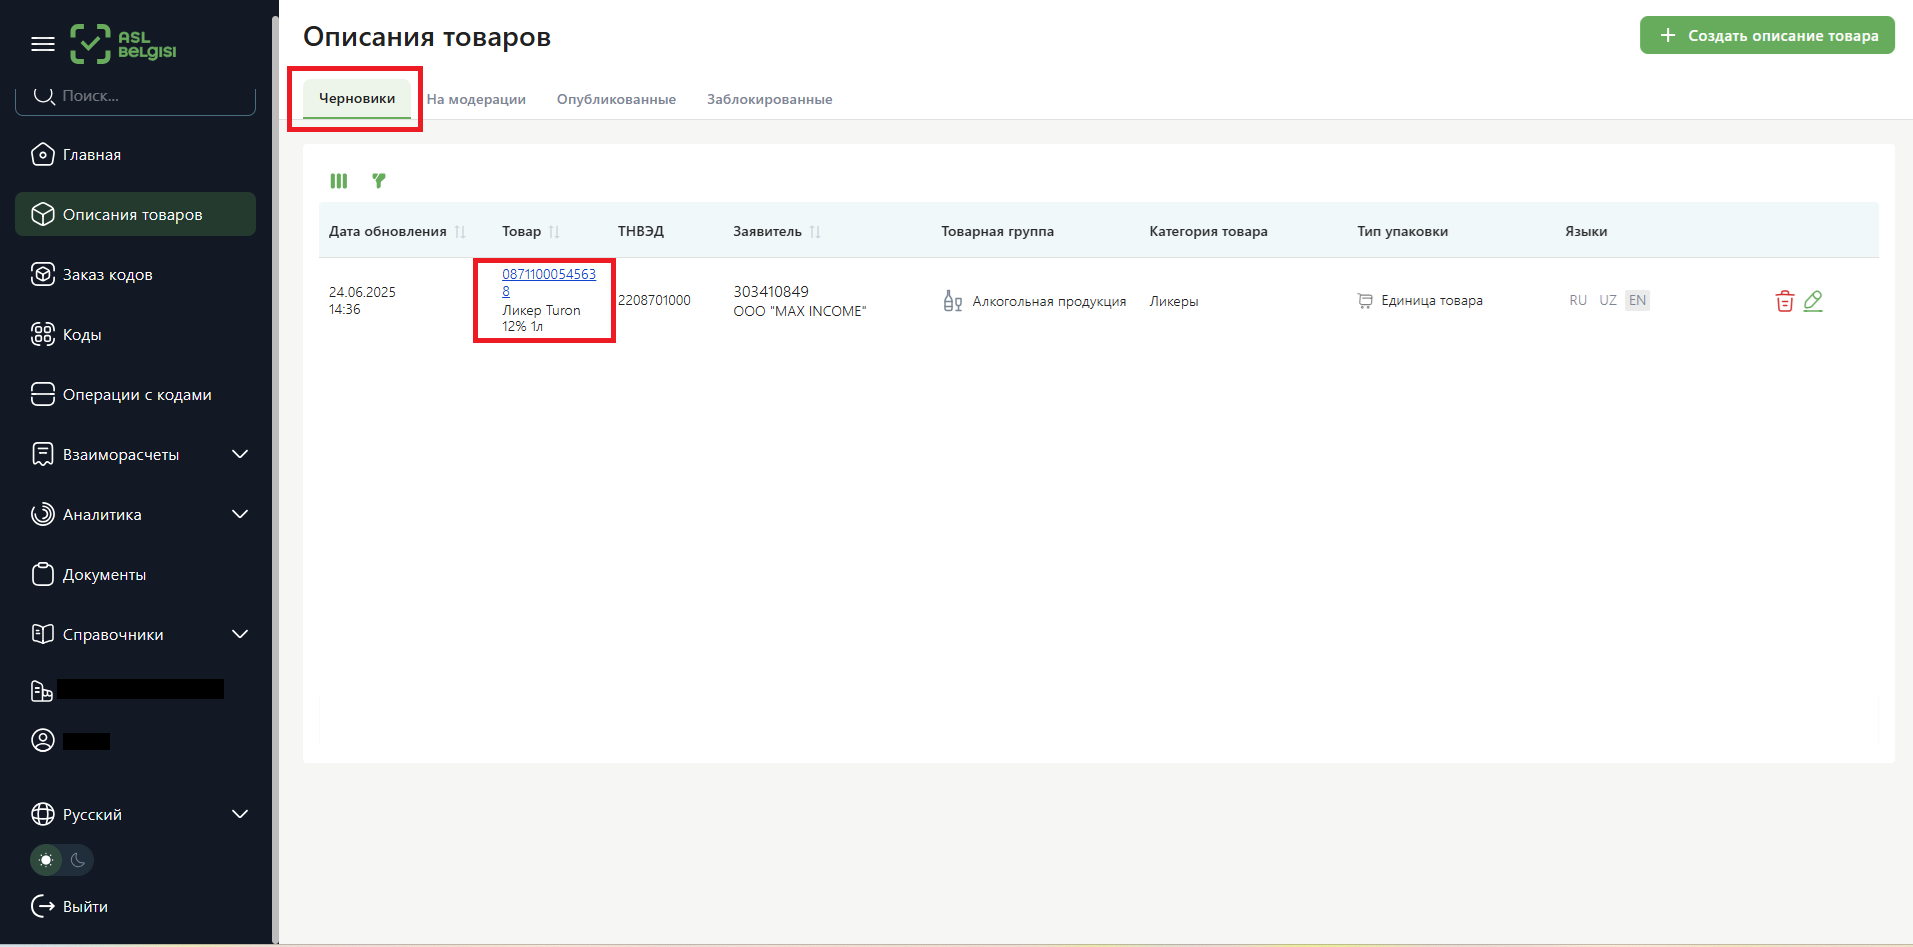The width and height of the screenshot is (1913, 947).
Task: Open the column settings icon
Action: [x=339, y=181]
